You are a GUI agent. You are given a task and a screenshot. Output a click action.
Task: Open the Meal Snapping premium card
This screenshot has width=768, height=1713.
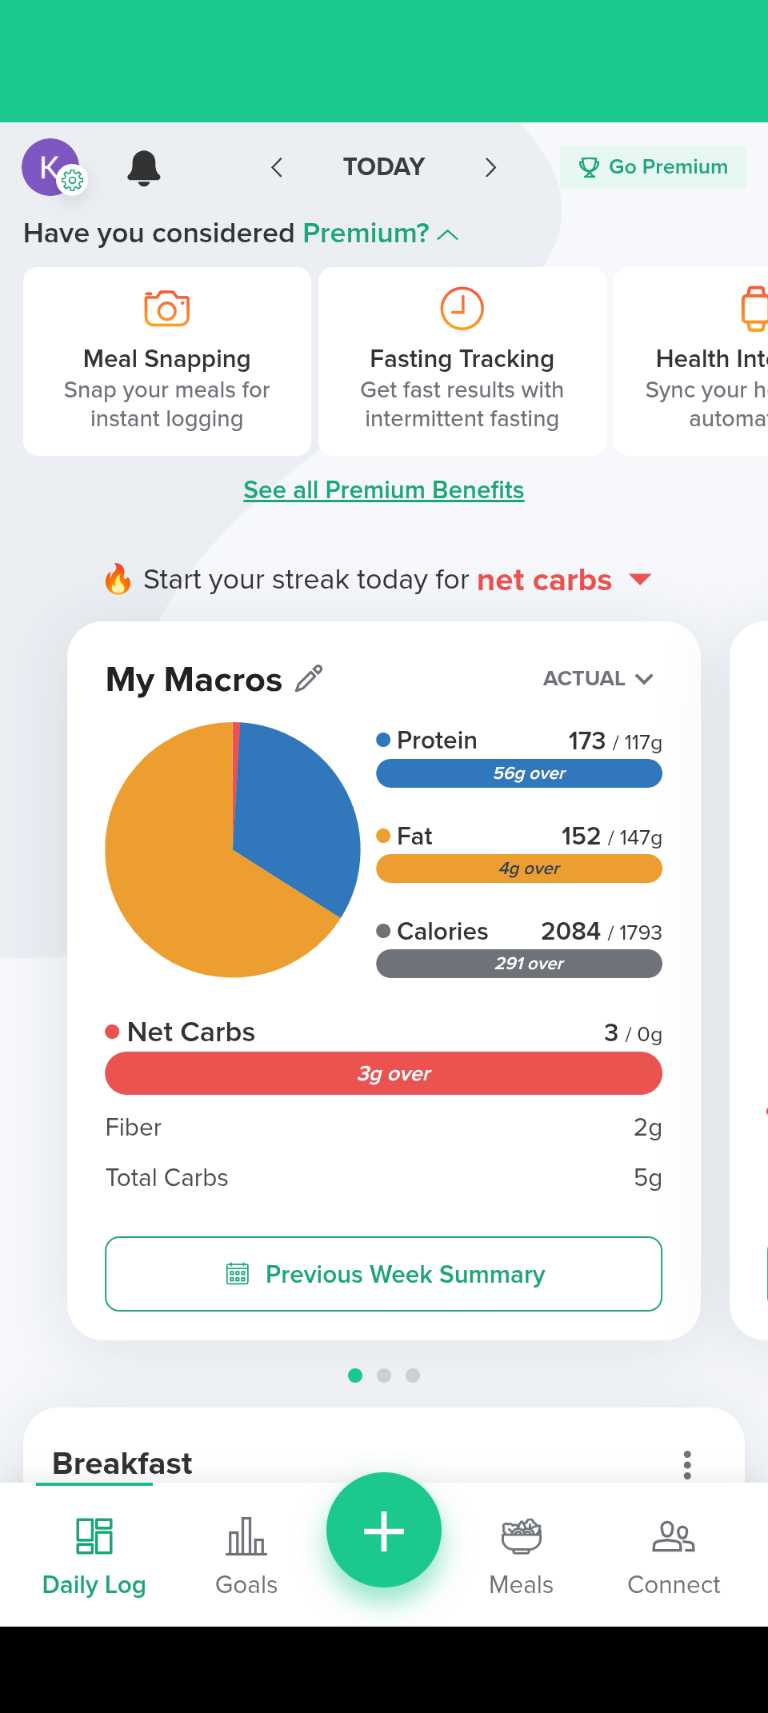pos(167,362)
